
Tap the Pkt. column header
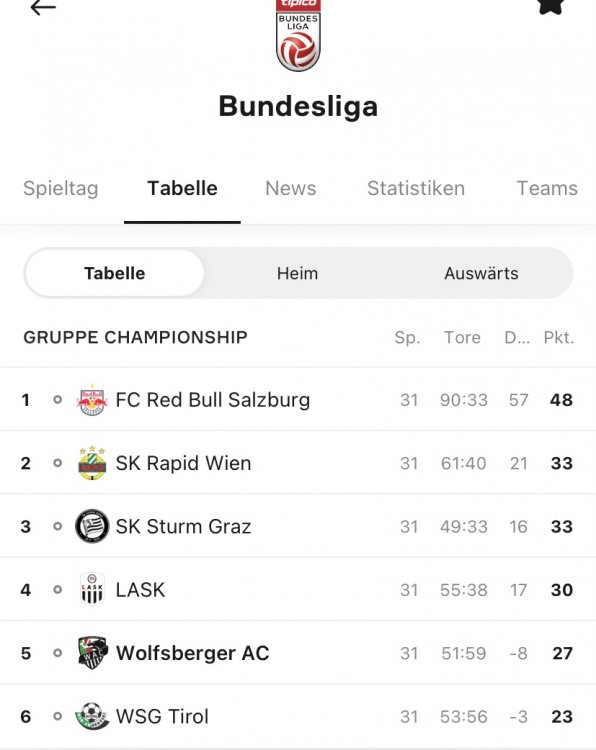click(559, 338)
